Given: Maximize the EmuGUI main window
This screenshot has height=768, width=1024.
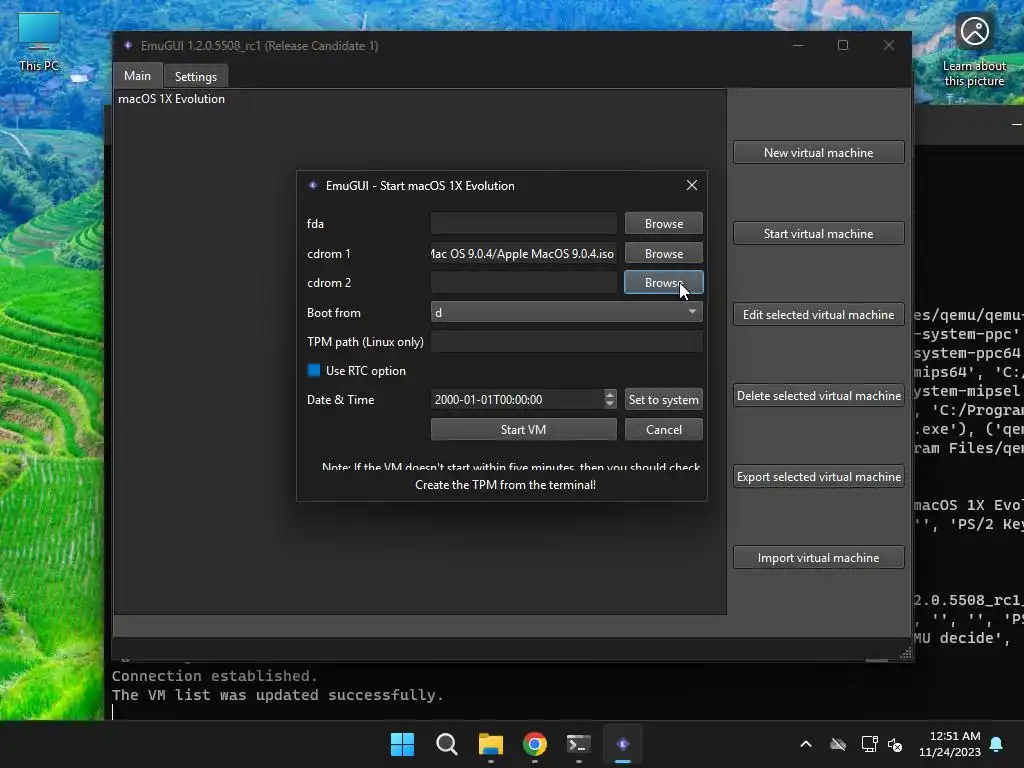Looking at the screenshot, I should (843, 45).
